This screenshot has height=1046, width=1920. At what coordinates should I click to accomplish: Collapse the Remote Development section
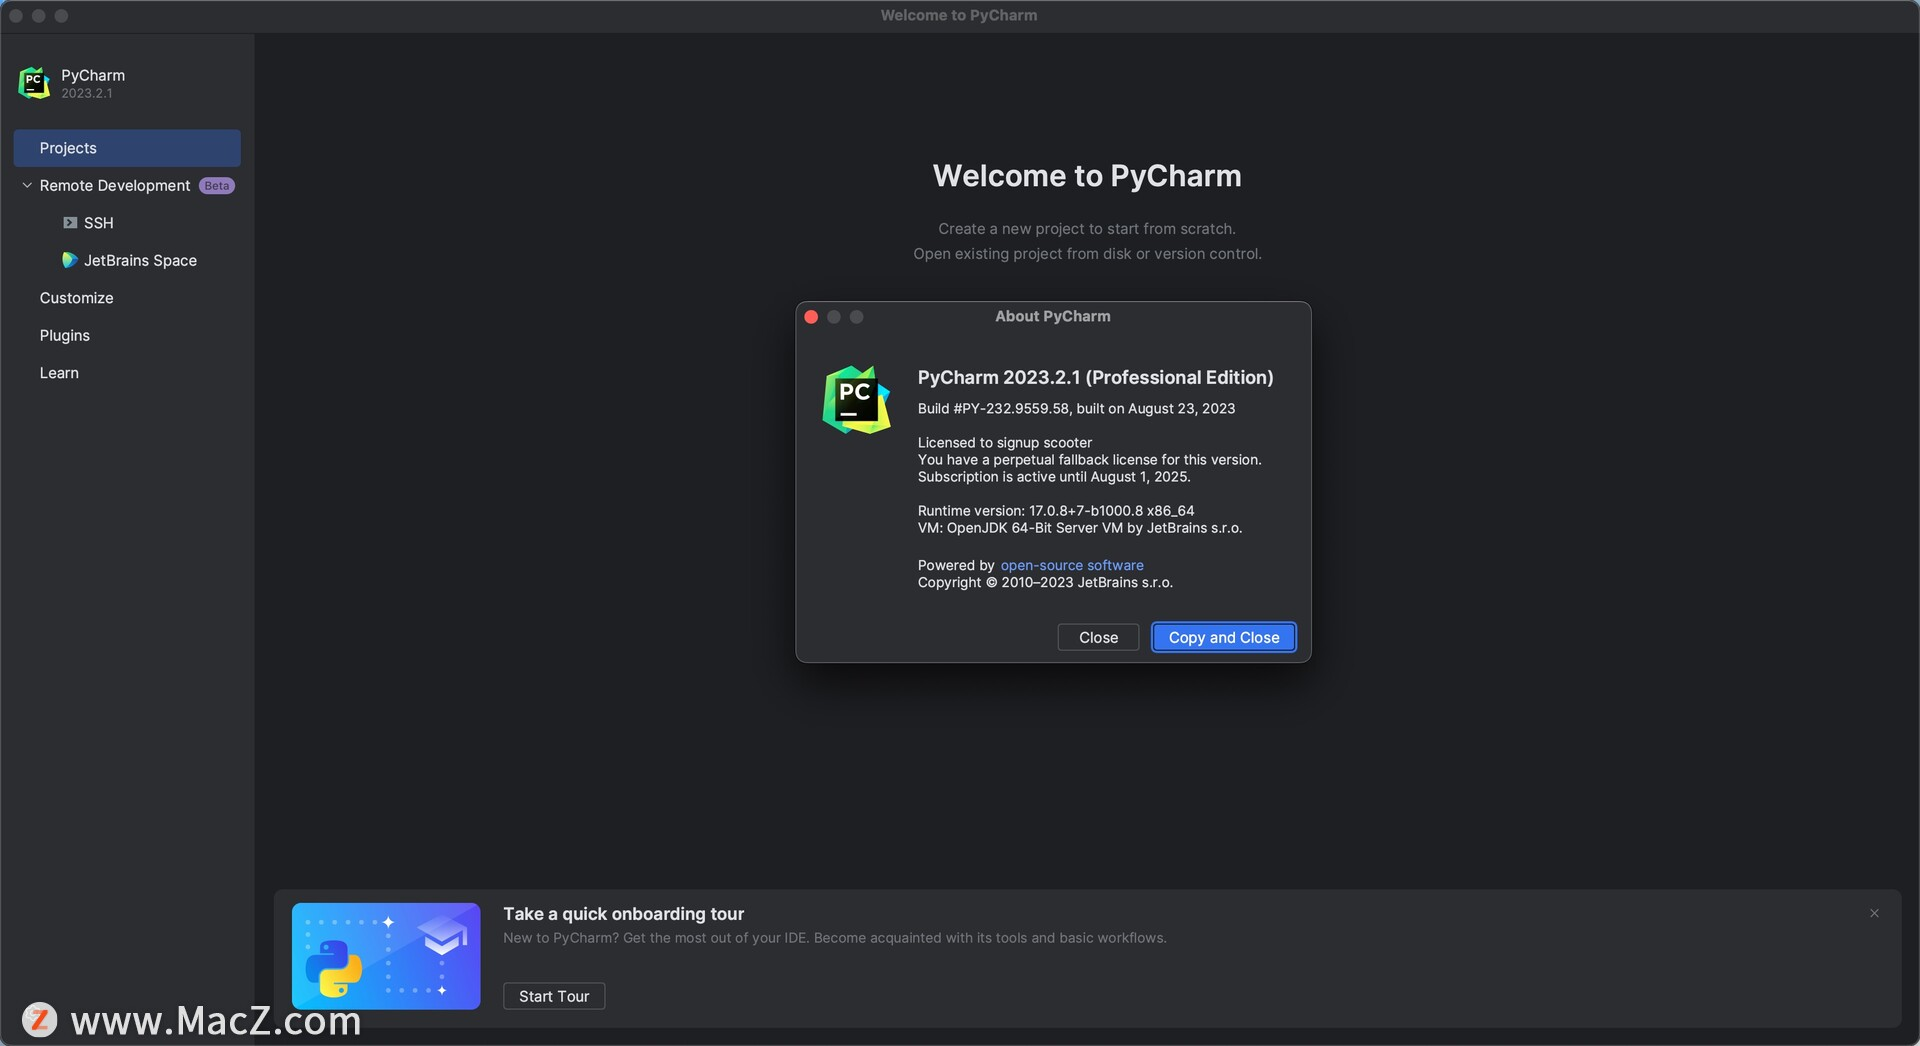point(27,185)
